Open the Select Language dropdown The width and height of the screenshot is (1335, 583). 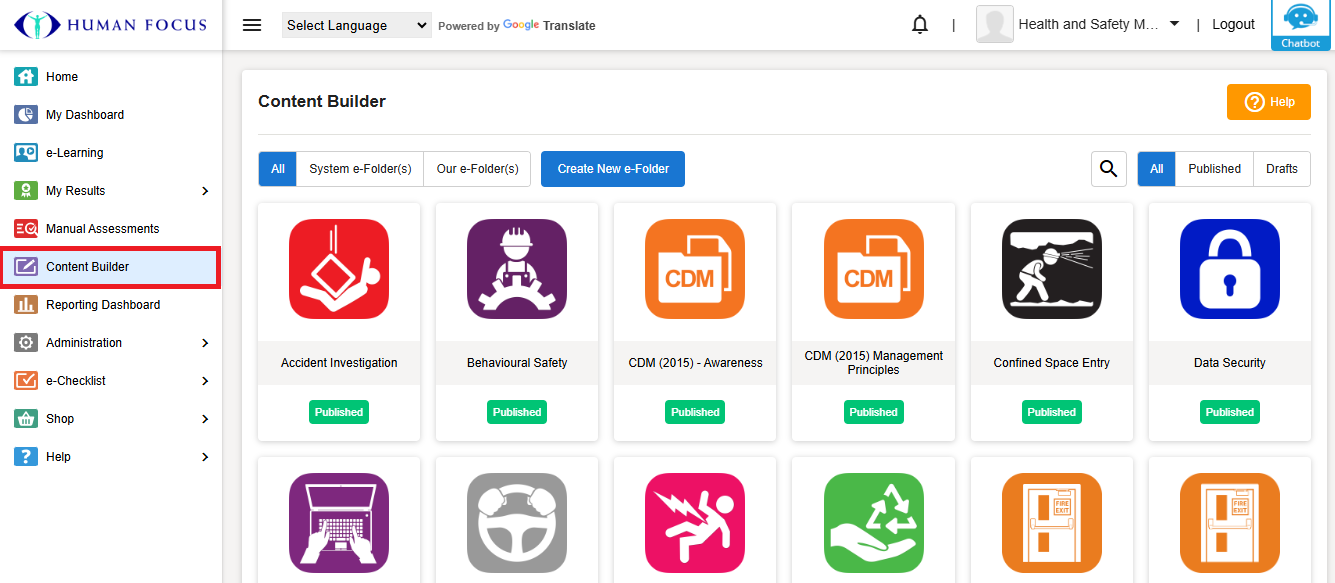[x=357, y=25]
